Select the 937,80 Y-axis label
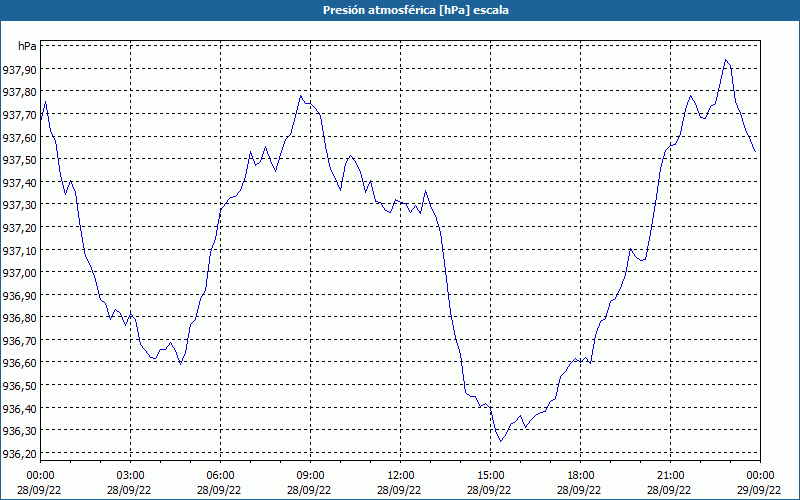This screenshot has width=800, height=500. [x=20, y=93]
